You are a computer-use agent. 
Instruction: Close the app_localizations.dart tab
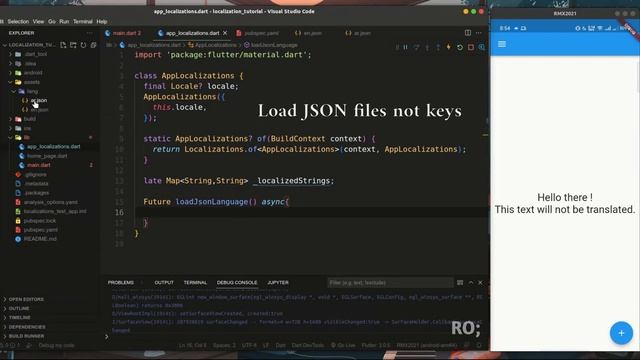pyautogui.click(x=225, y=33)
